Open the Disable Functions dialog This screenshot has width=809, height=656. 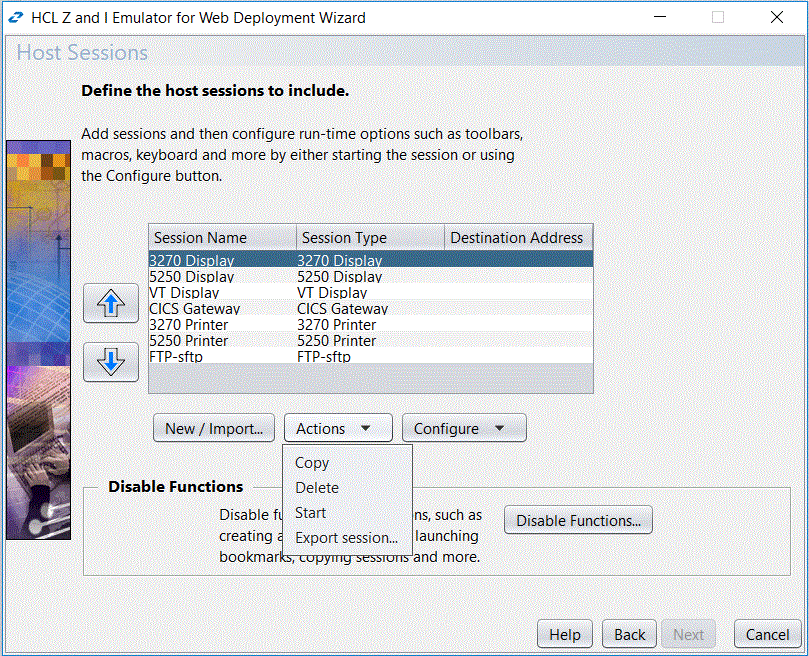pos(578,520)
